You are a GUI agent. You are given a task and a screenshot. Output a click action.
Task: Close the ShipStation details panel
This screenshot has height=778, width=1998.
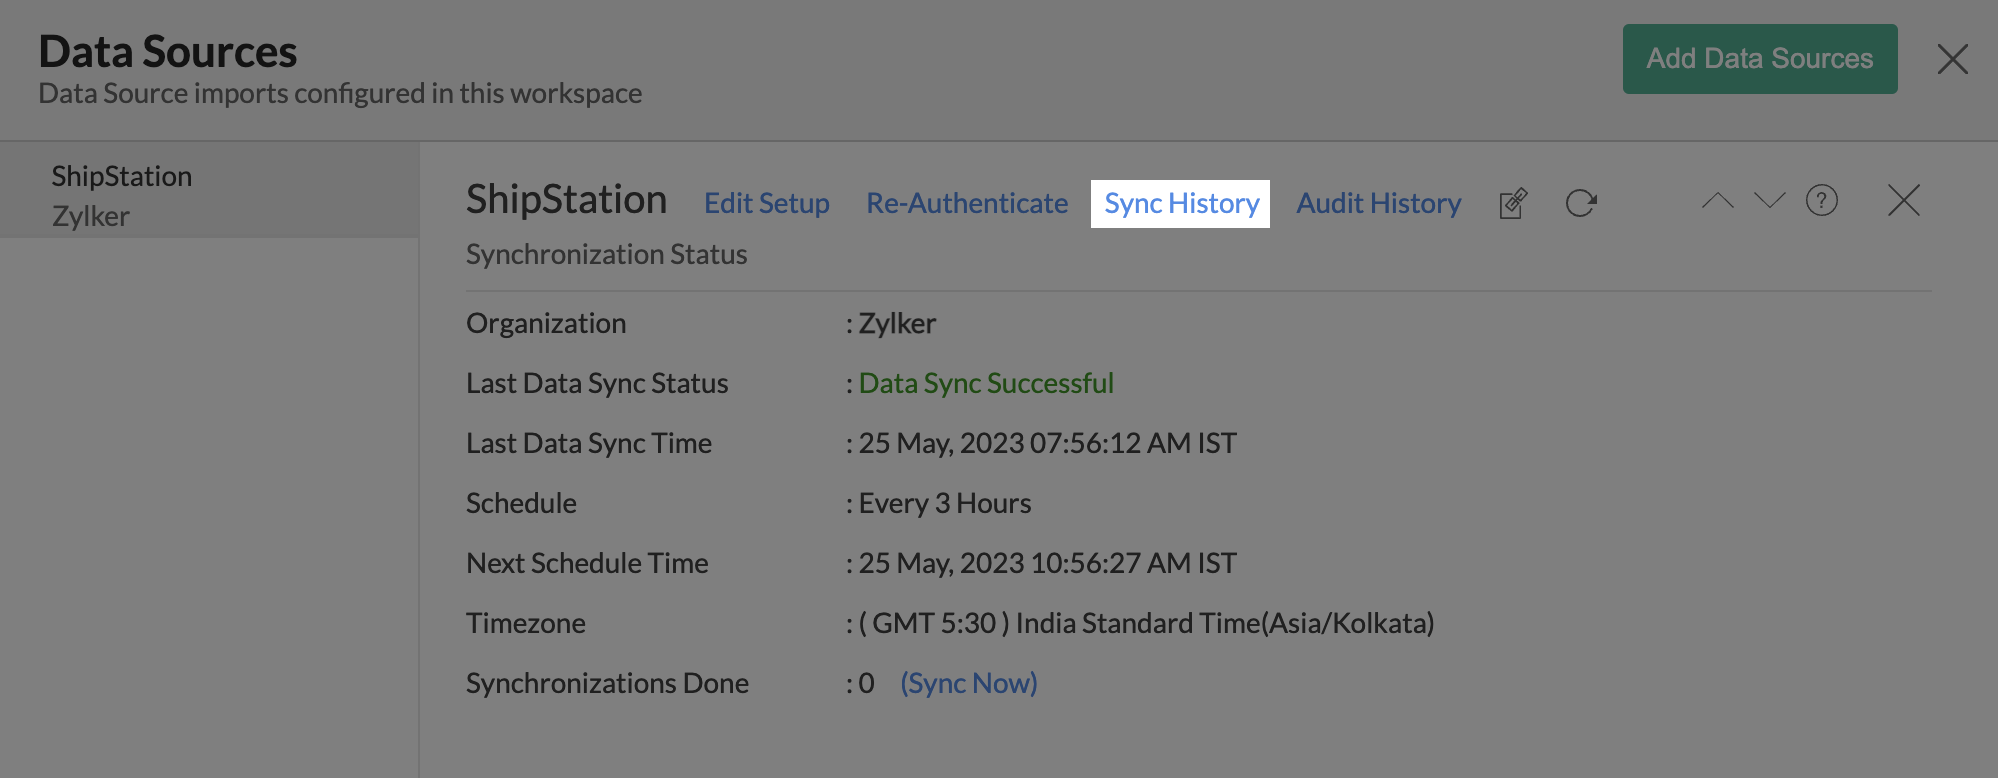click(1904, 201)
